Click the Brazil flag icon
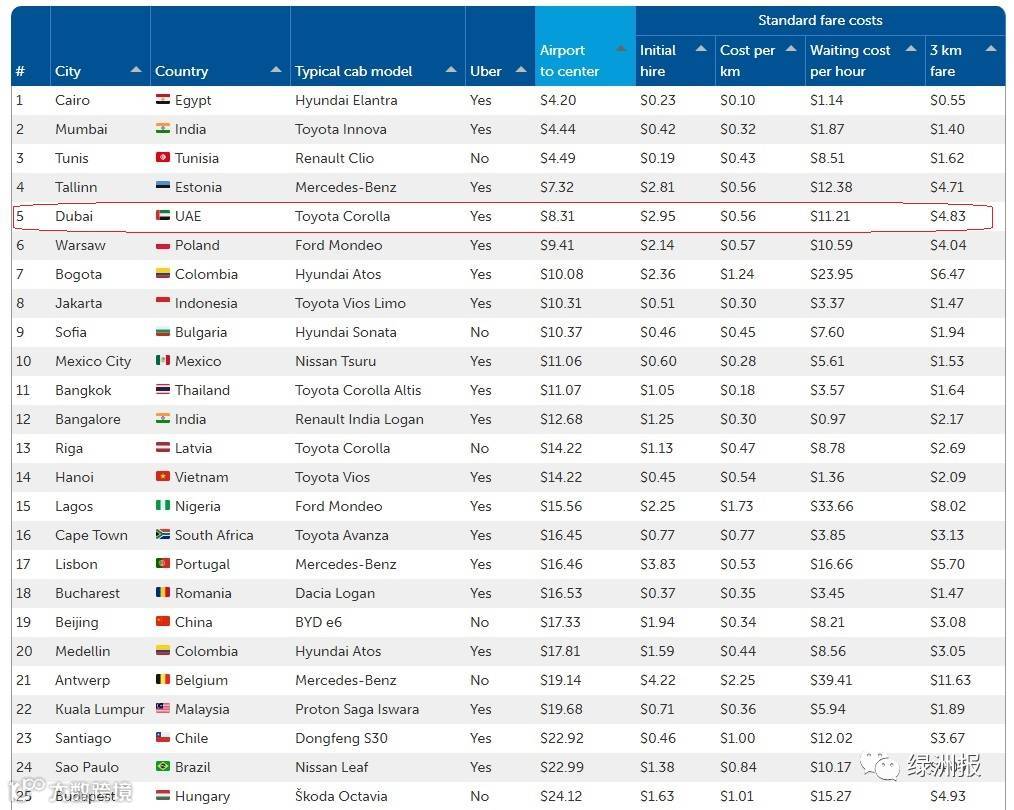The height and width of the screenshot is (810, 1014). [163, 766]
